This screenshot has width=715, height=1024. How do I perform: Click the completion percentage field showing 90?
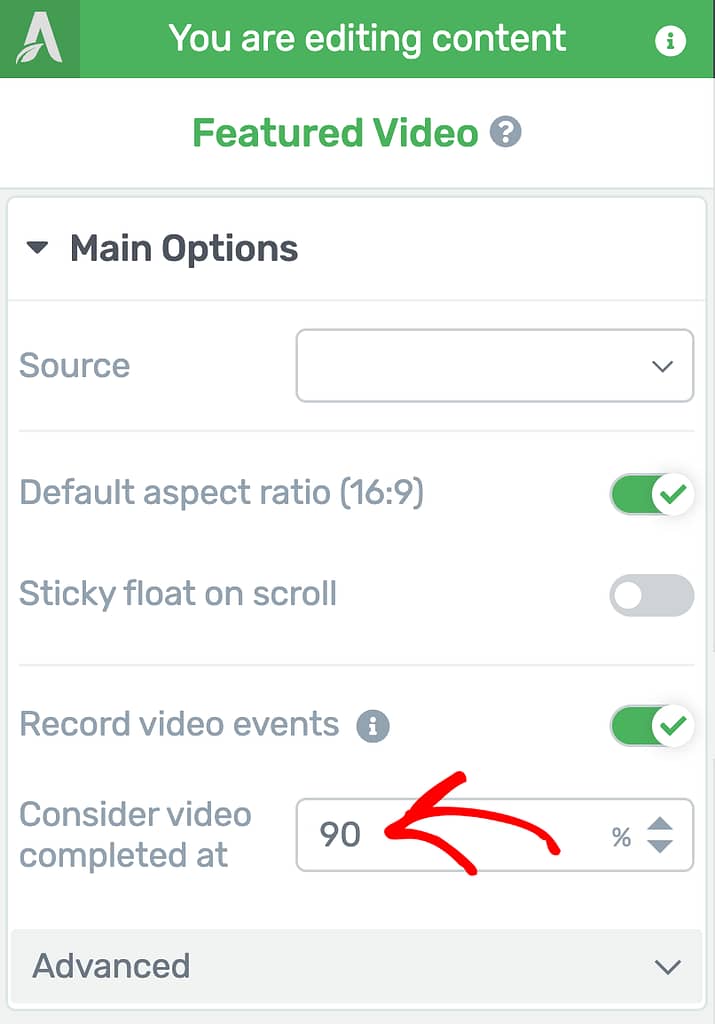point(494,835)
